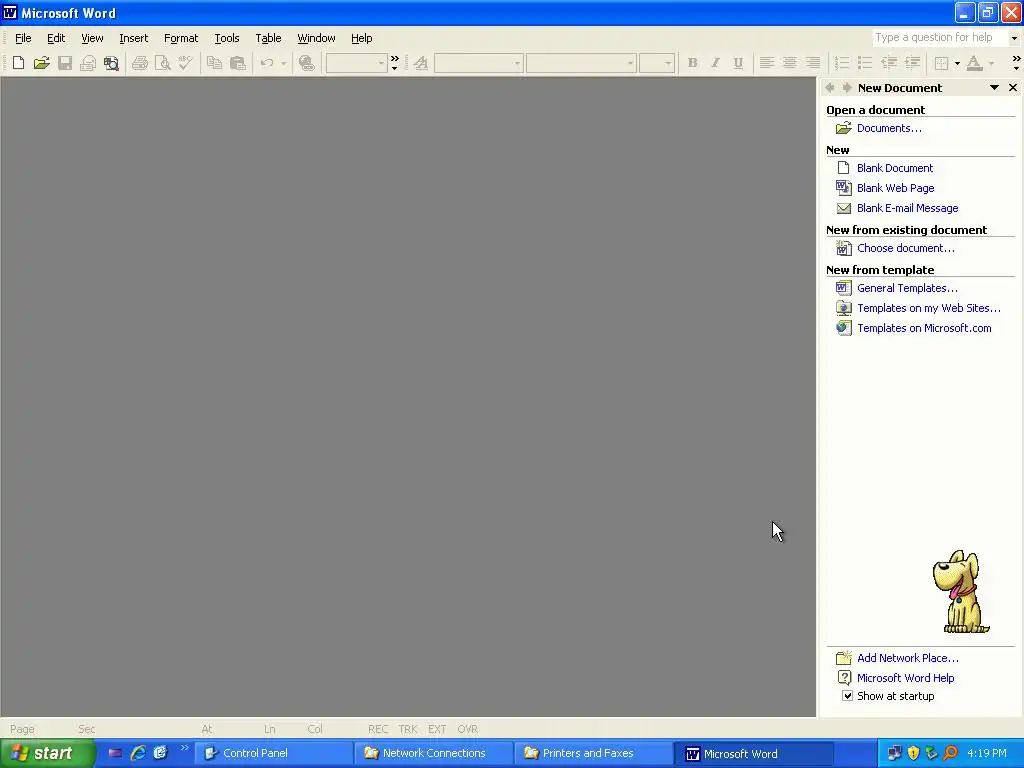Click the Copy toolbar icon

tap(214, 63)
